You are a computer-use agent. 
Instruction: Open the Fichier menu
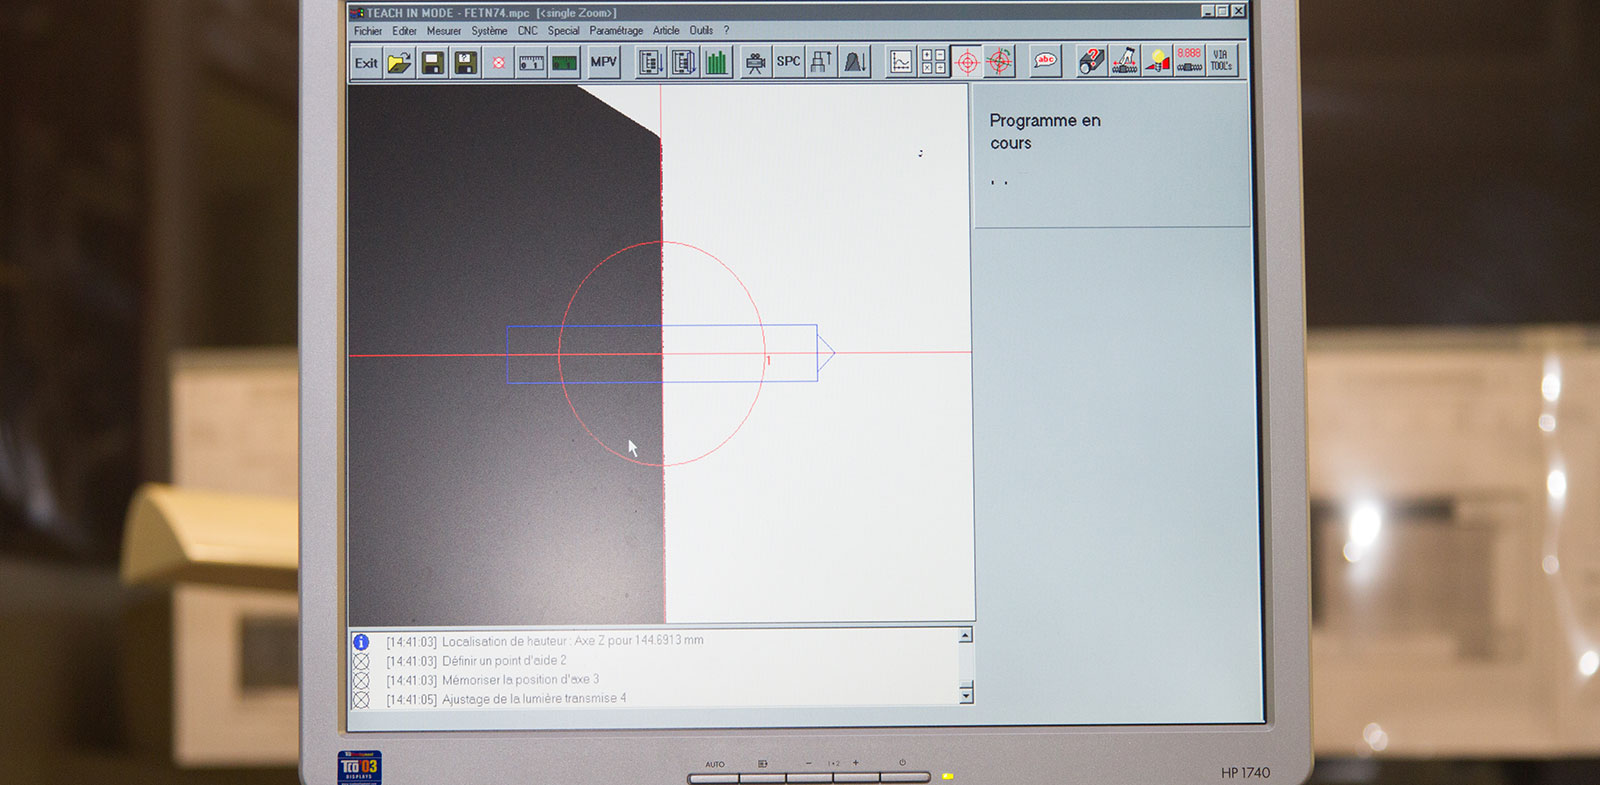(368, 31)
